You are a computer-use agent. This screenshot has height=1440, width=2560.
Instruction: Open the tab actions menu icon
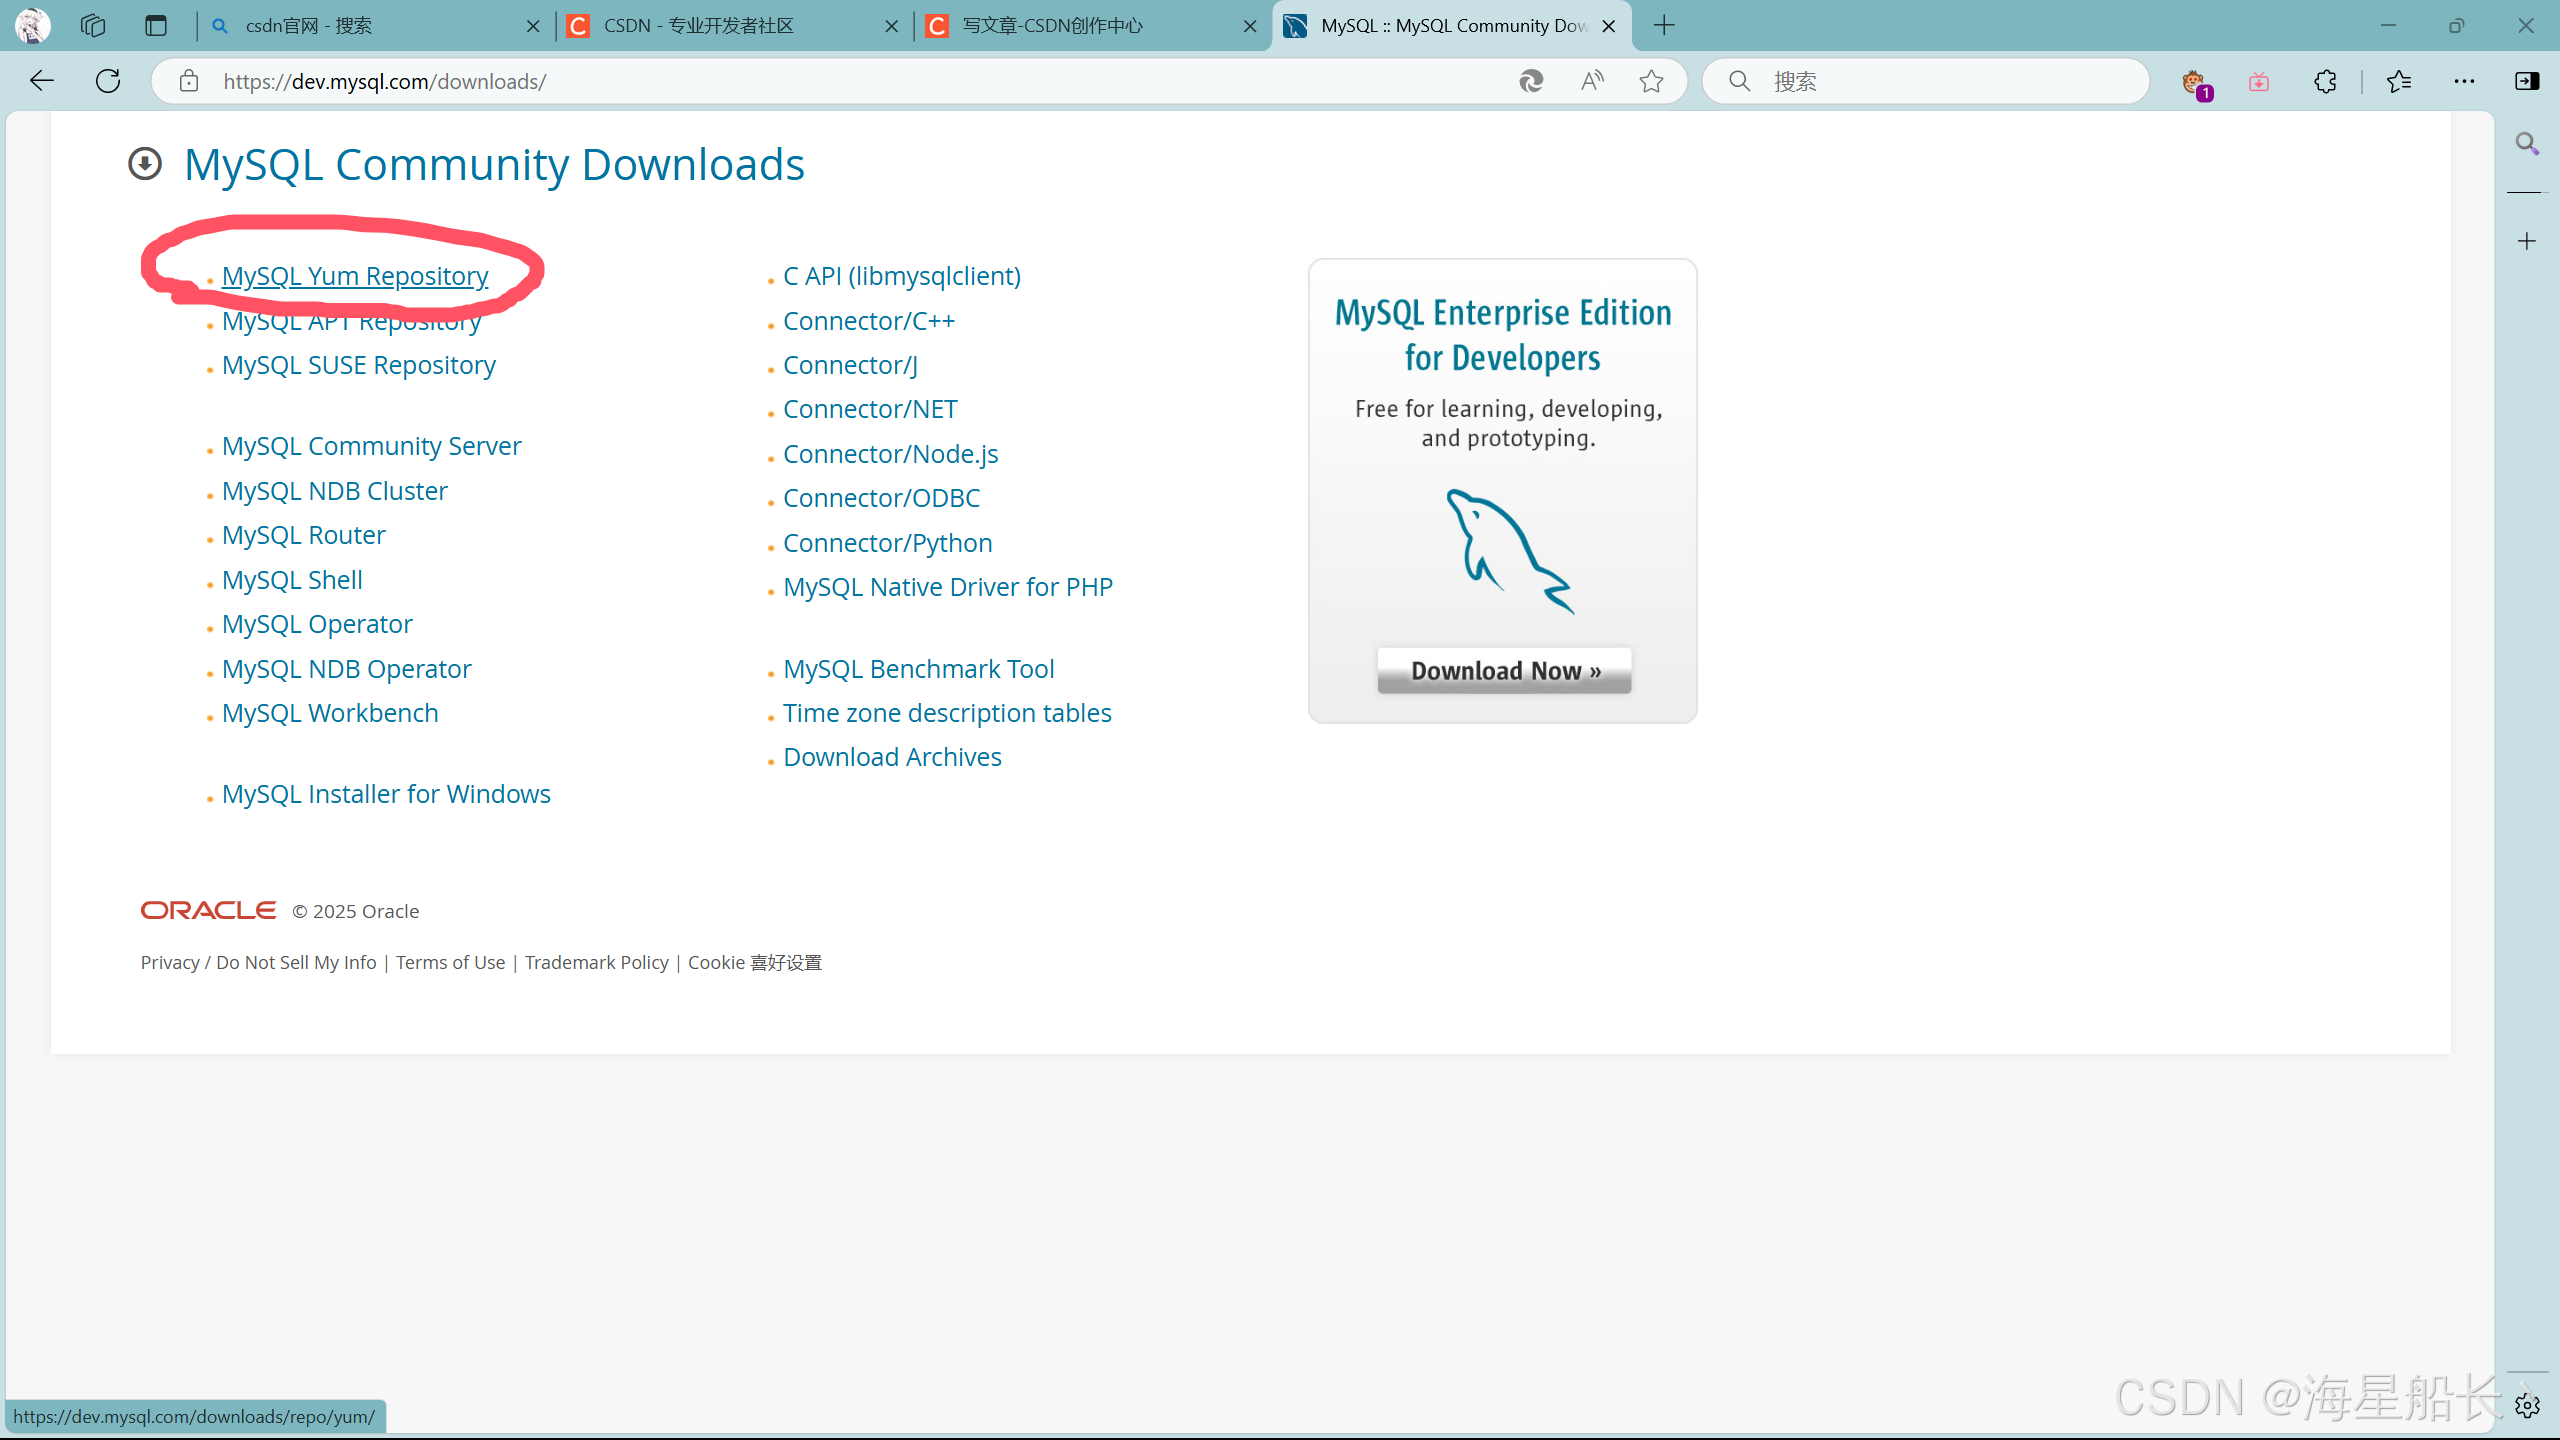[155, 26]
